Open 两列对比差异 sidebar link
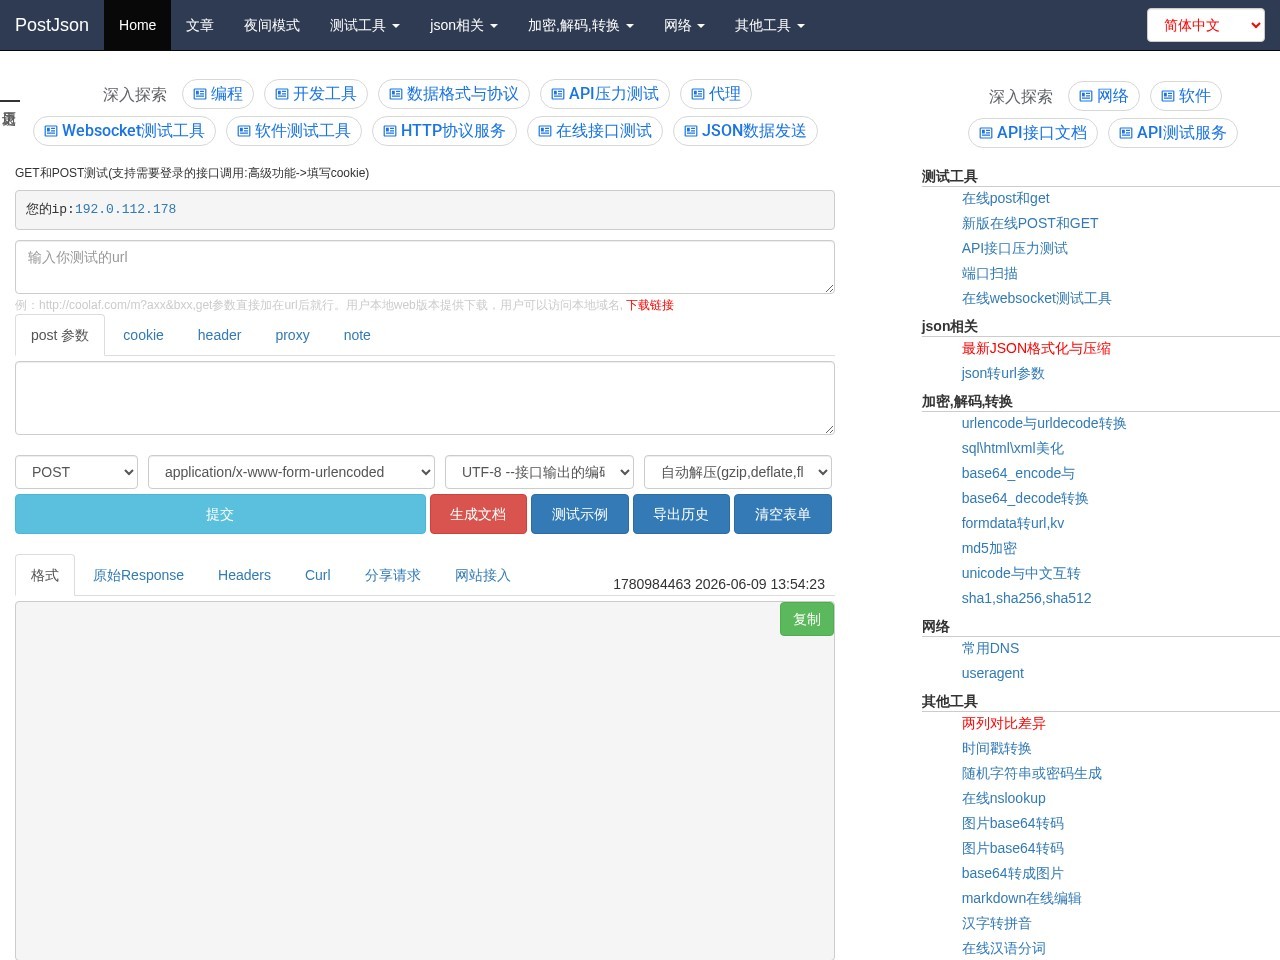 pyautogui.click(x=1003, y=723)
